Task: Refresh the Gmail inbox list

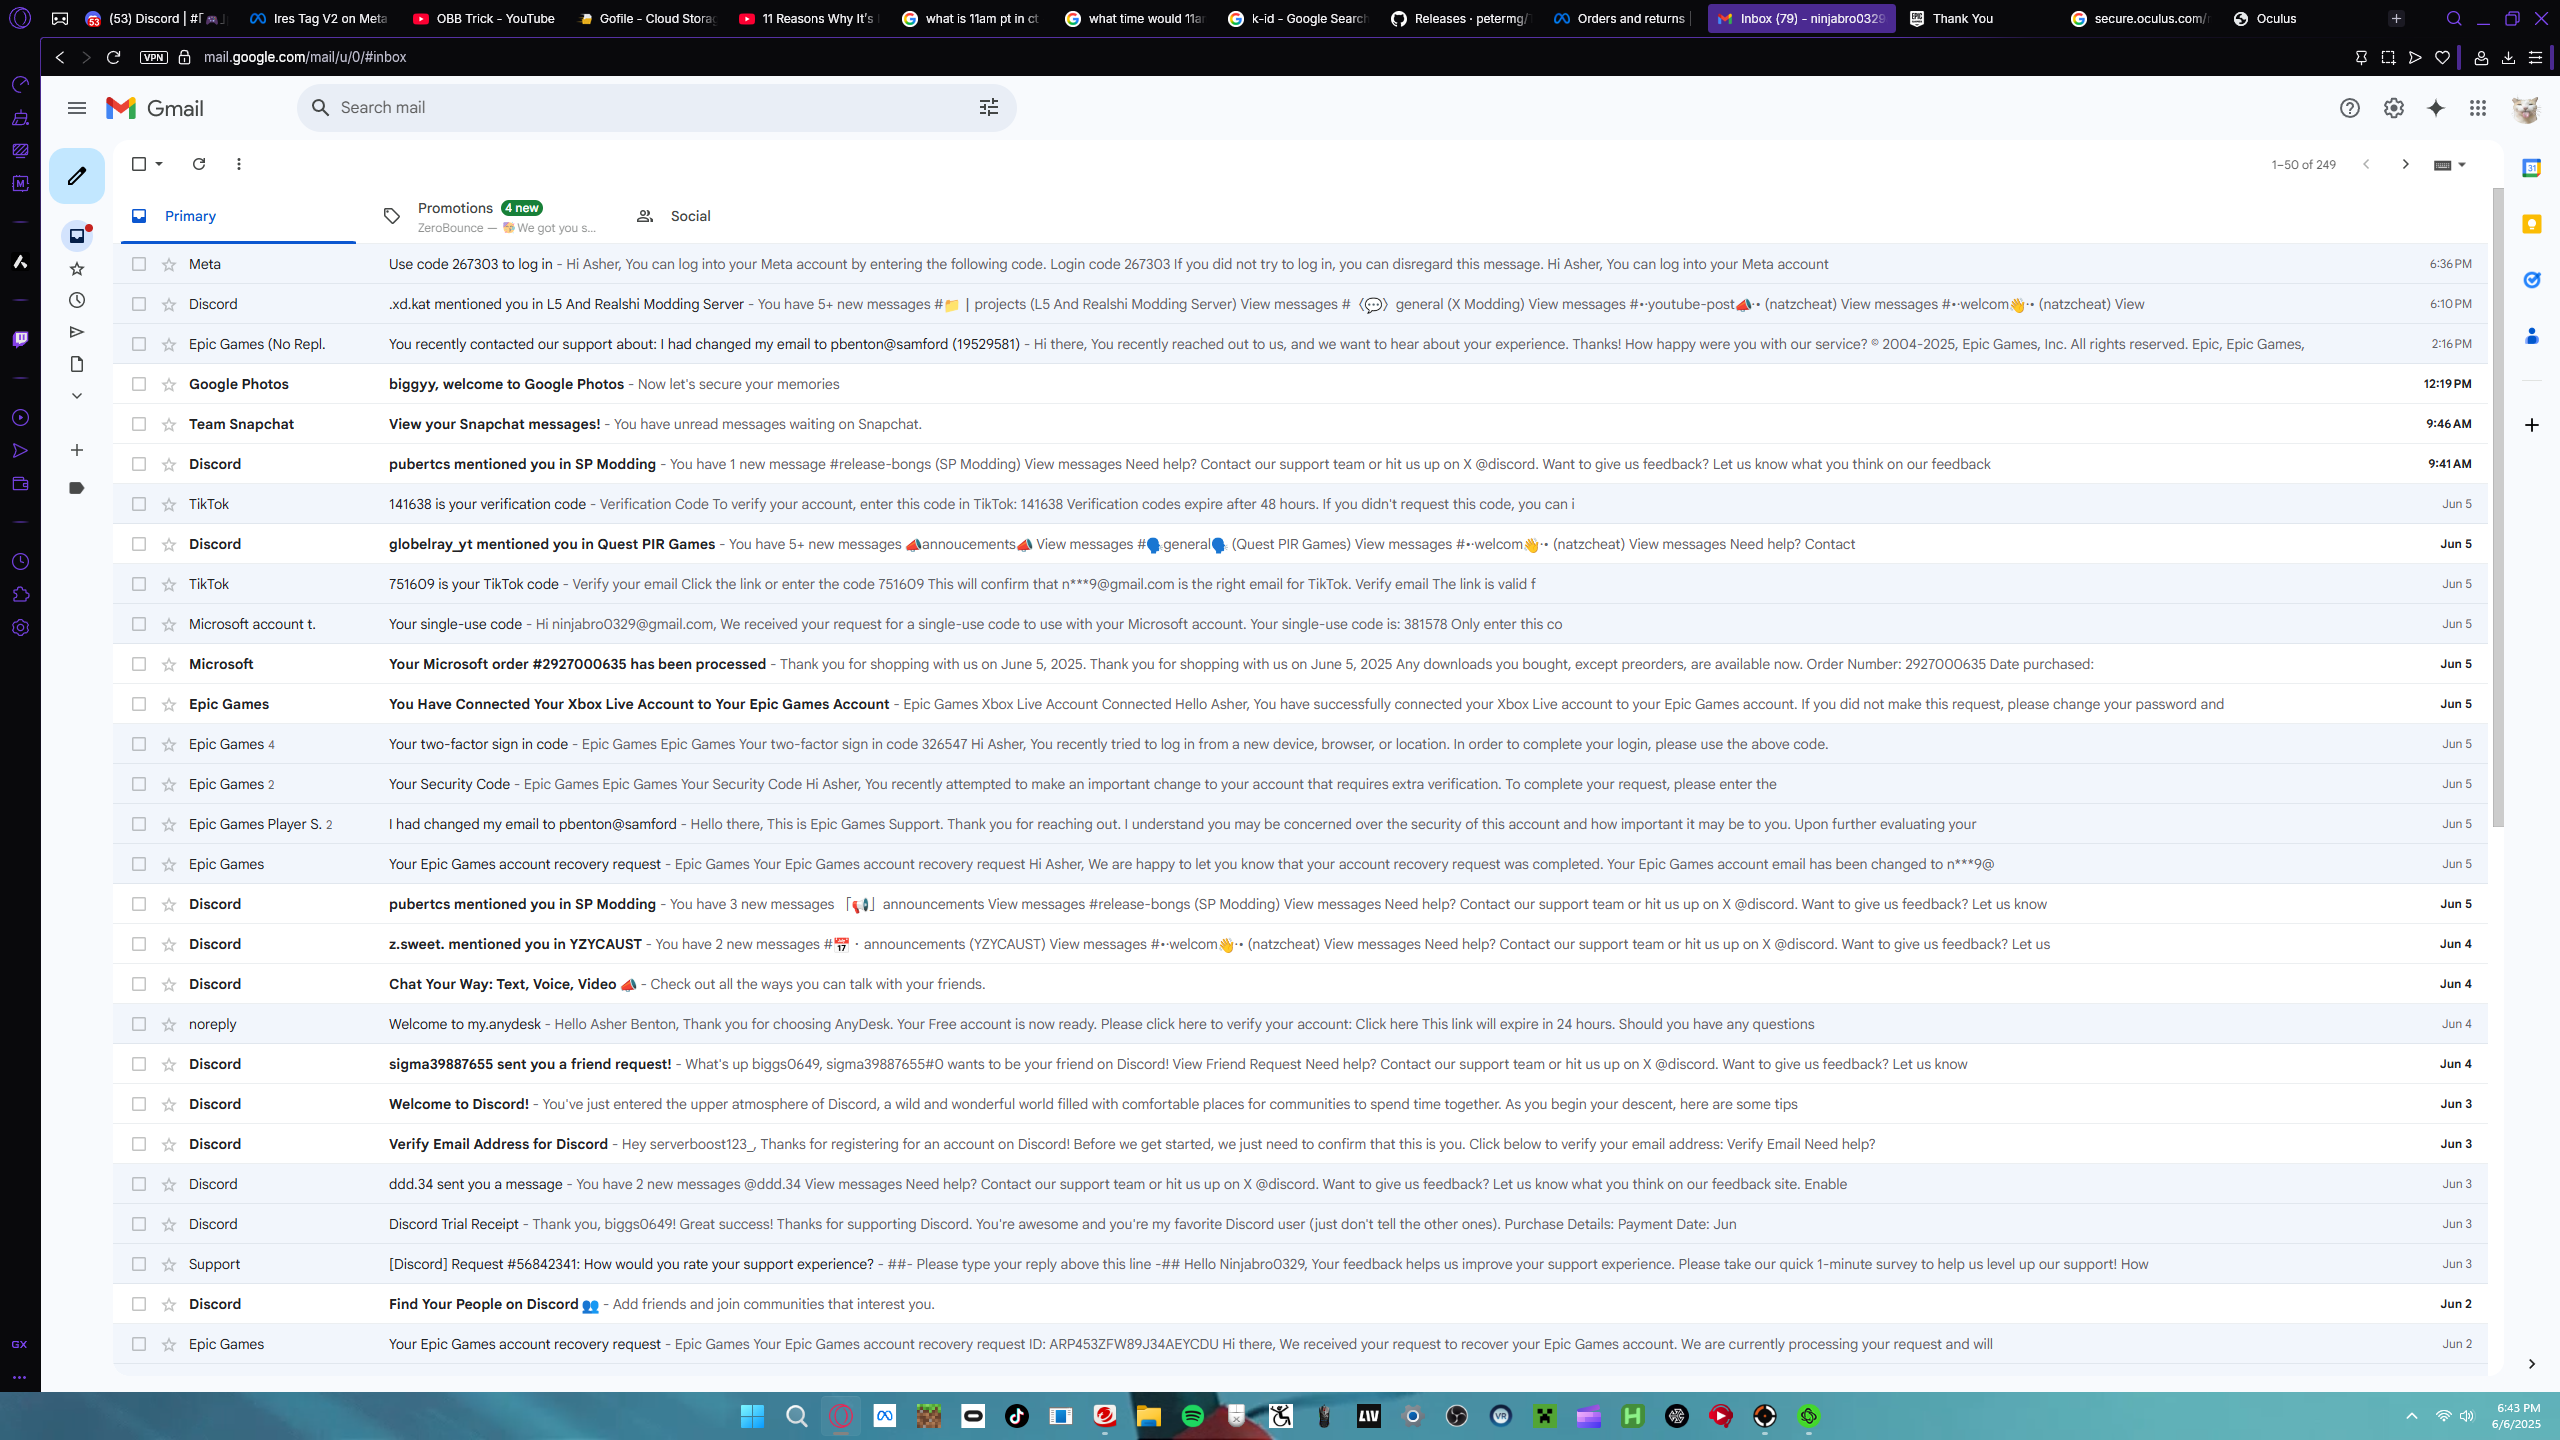Action: [199, 164]
